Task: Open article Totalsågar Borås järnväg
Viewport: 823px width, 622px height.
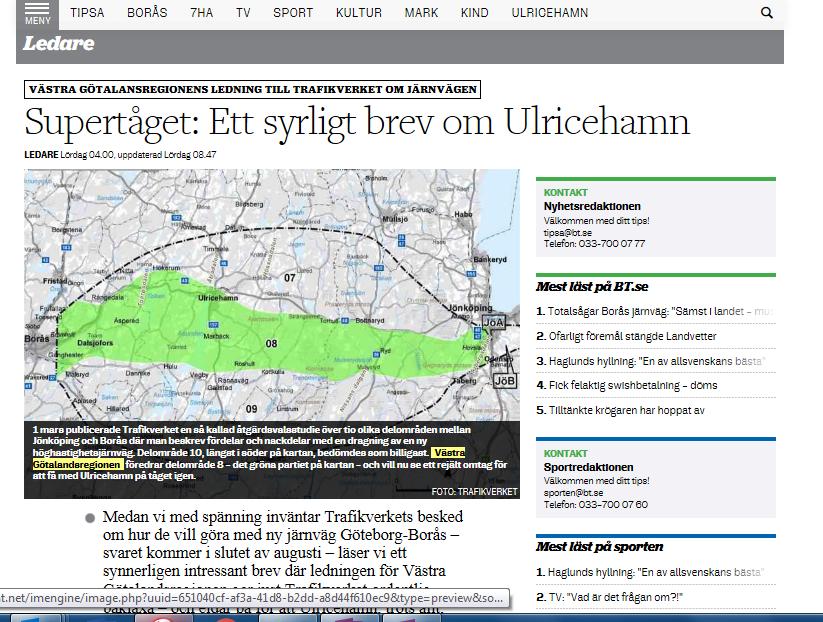Action: coord(656,312)
